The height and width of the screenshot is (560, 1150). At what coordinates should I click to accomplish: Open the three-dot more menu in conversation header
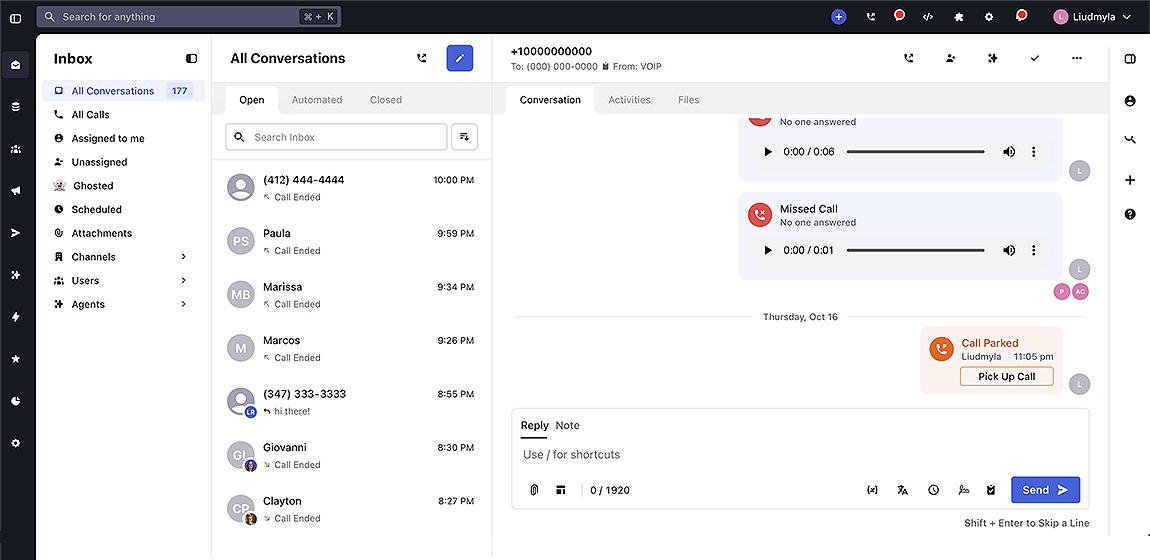[1077, 58]
